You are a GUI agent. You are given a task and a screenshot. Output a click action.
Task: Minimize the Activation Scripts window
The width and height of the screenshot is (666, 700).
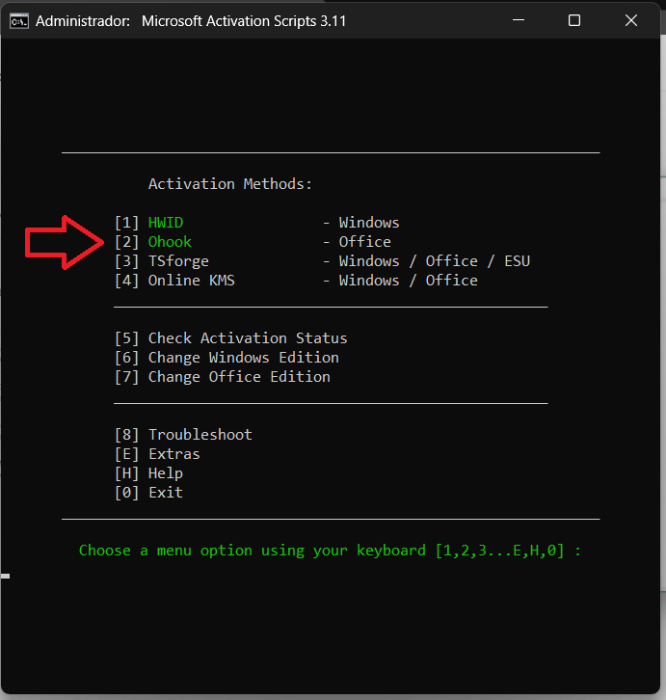pyautogui.click(x=518, y=20)
